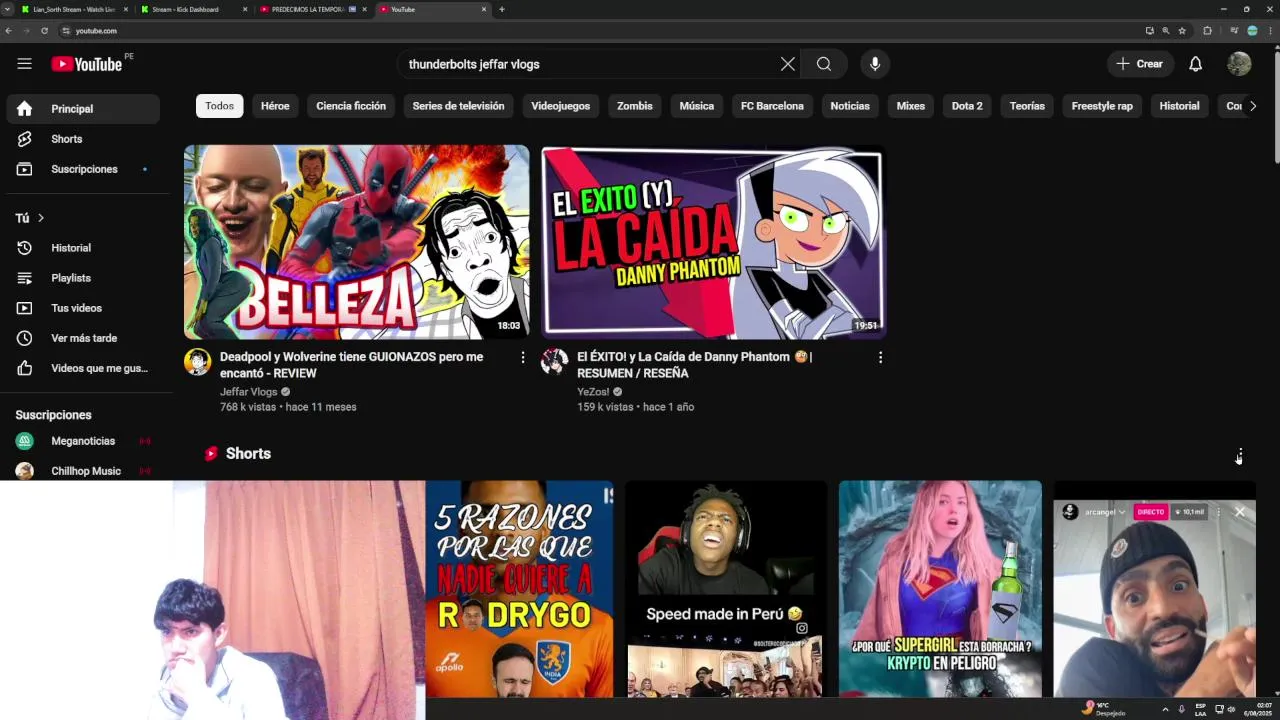Select the FC Barcelona filter chip
Viewport: 1280px width, 720px height.
[x=772, y=106]
